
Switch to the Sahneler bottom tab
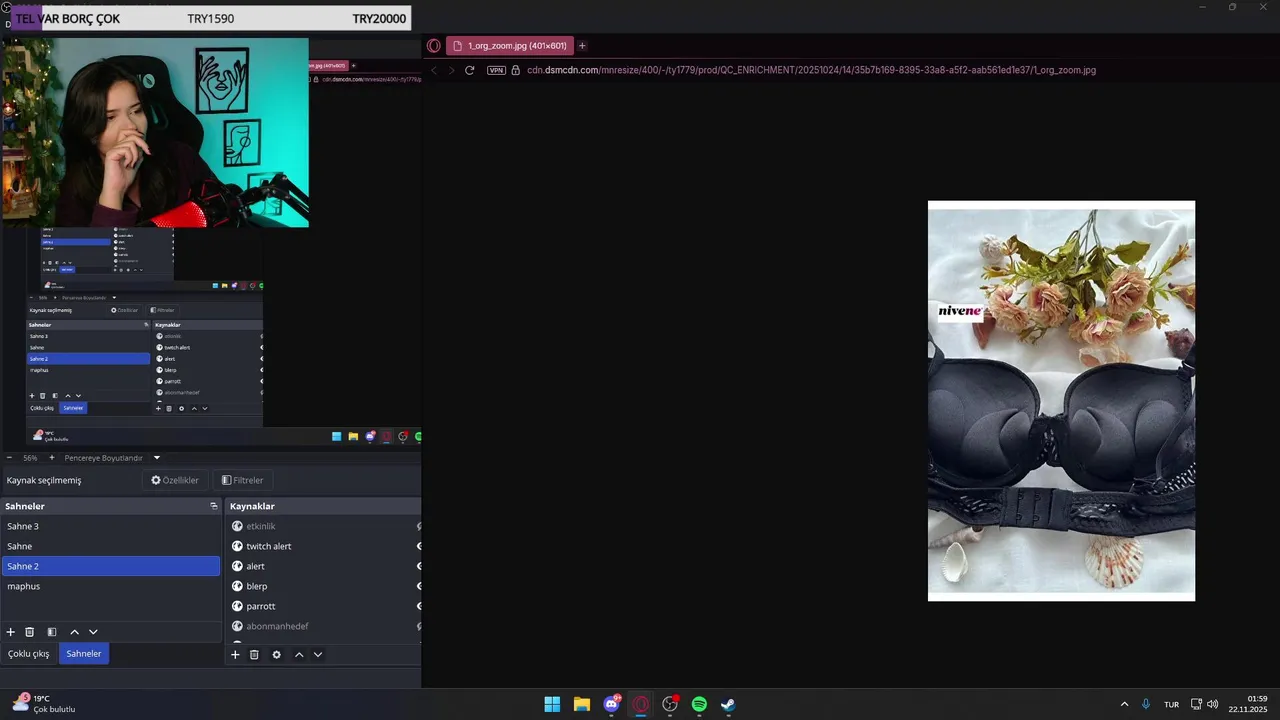(84, 653)
